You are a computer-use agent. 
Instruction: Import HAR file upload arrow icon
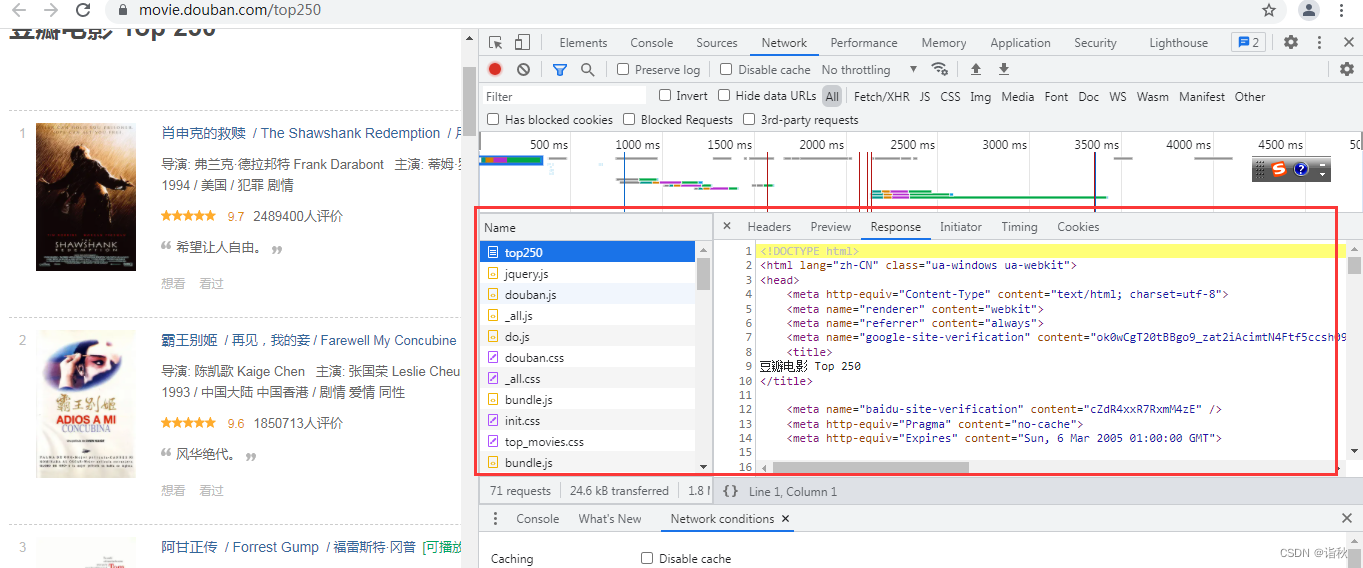tap(976, 69)
